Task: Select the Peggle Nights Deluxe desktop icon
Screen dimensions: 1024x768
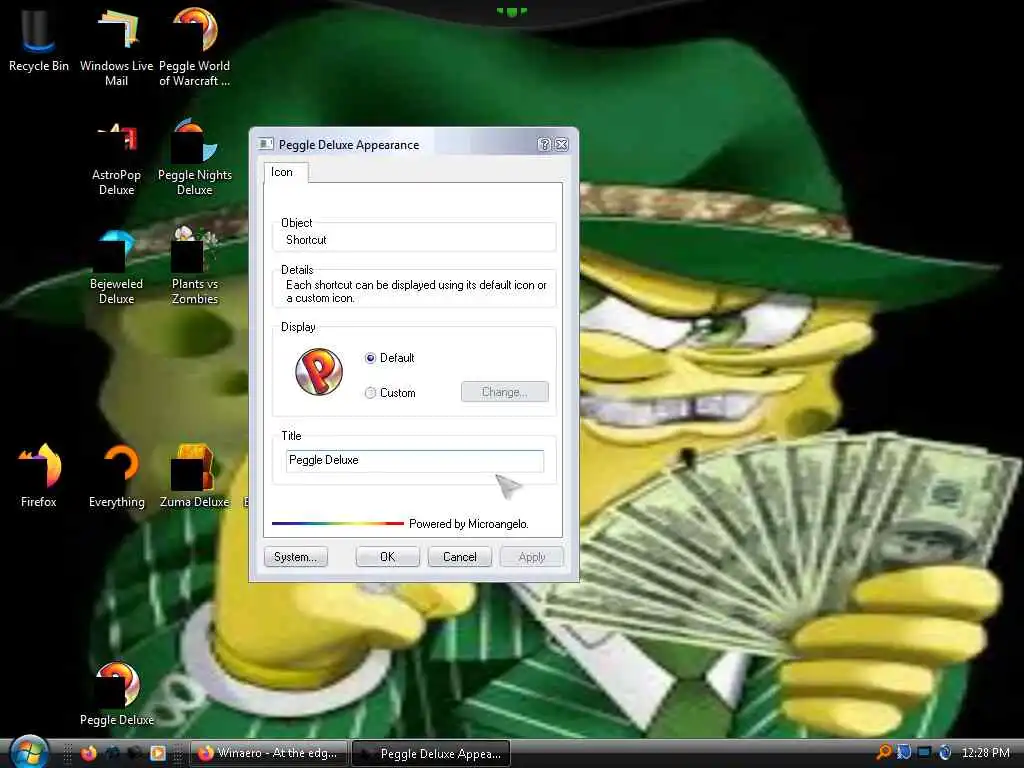Action: [x=195, y=157]
